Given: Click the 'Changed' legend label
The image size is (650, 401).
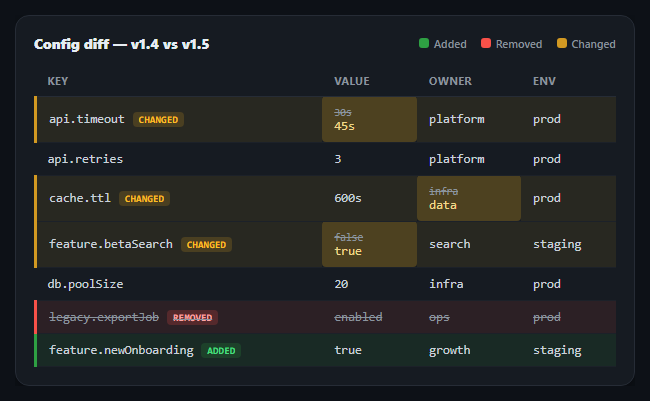Looking at the screenshot, I should 593,44.
